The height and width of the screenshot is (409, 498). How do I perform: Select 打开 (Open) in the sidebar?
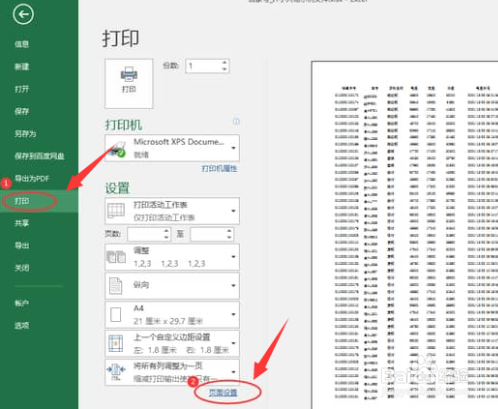[x=22, y=89]
